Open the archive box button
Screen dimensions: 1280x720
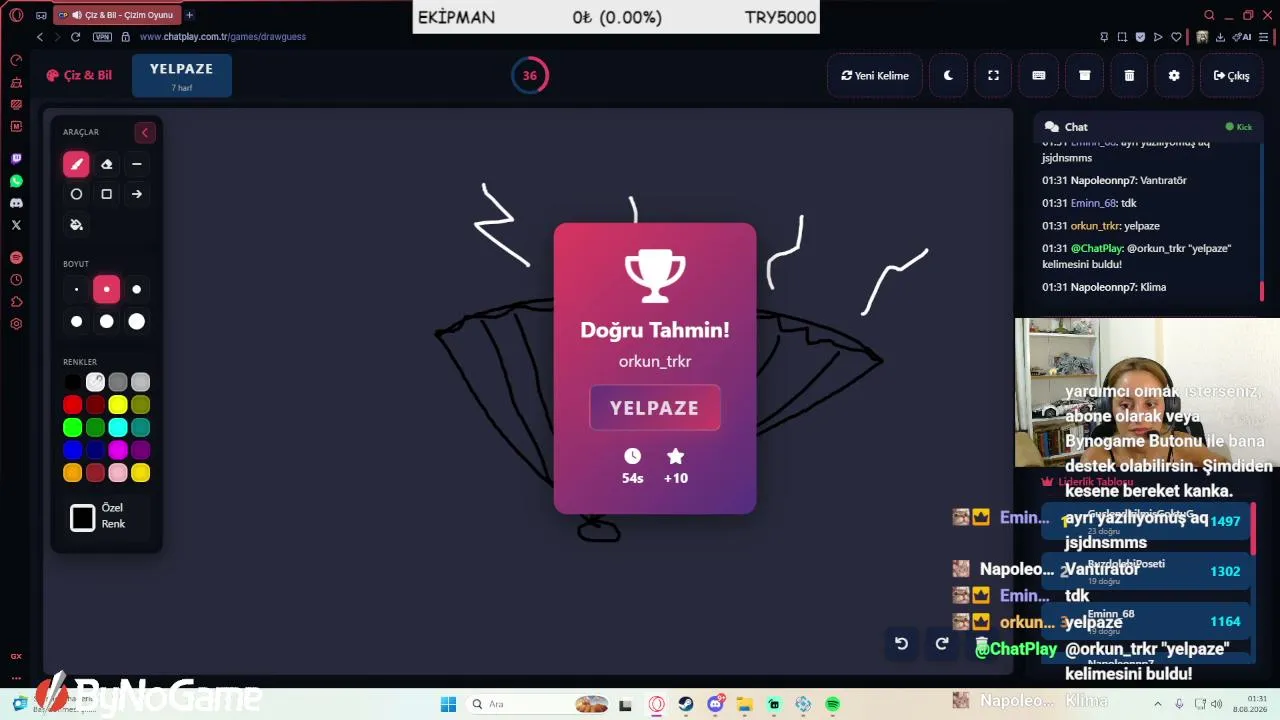coord(1084,75)
